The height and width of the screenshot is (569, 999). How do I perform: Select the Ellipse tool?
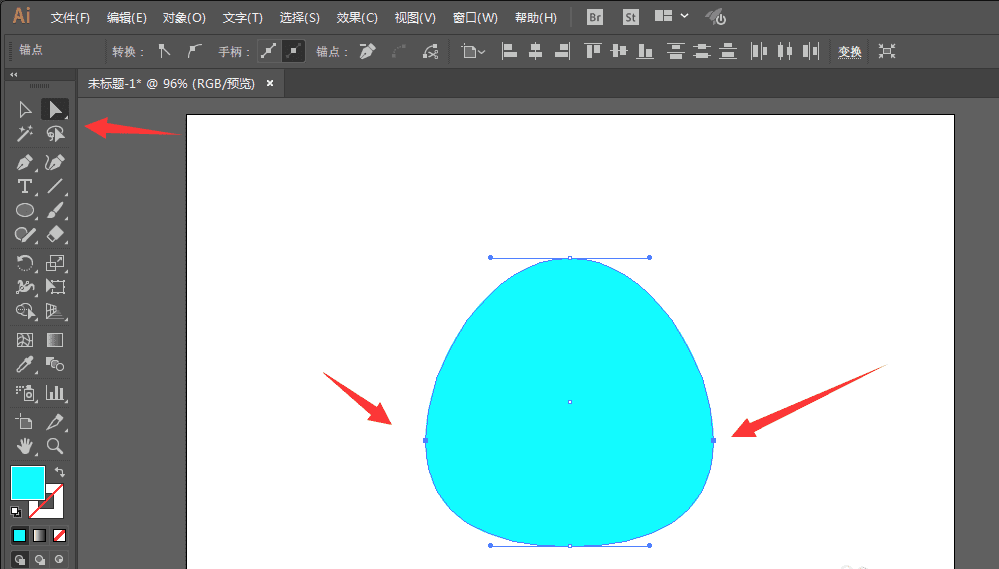click(25, 210)
